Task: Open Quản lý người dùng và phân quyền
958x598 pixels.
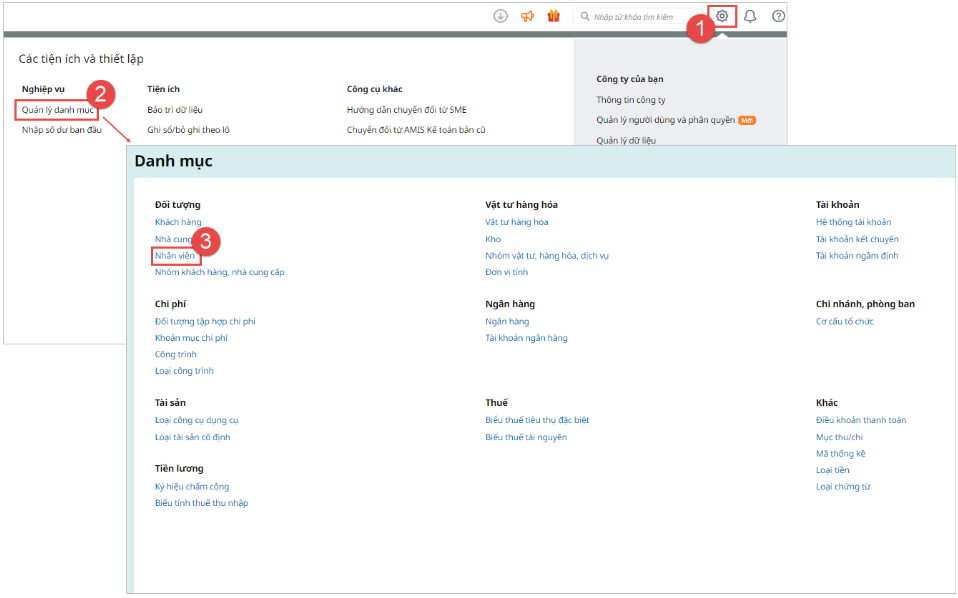Action: (x=665, y=120)
